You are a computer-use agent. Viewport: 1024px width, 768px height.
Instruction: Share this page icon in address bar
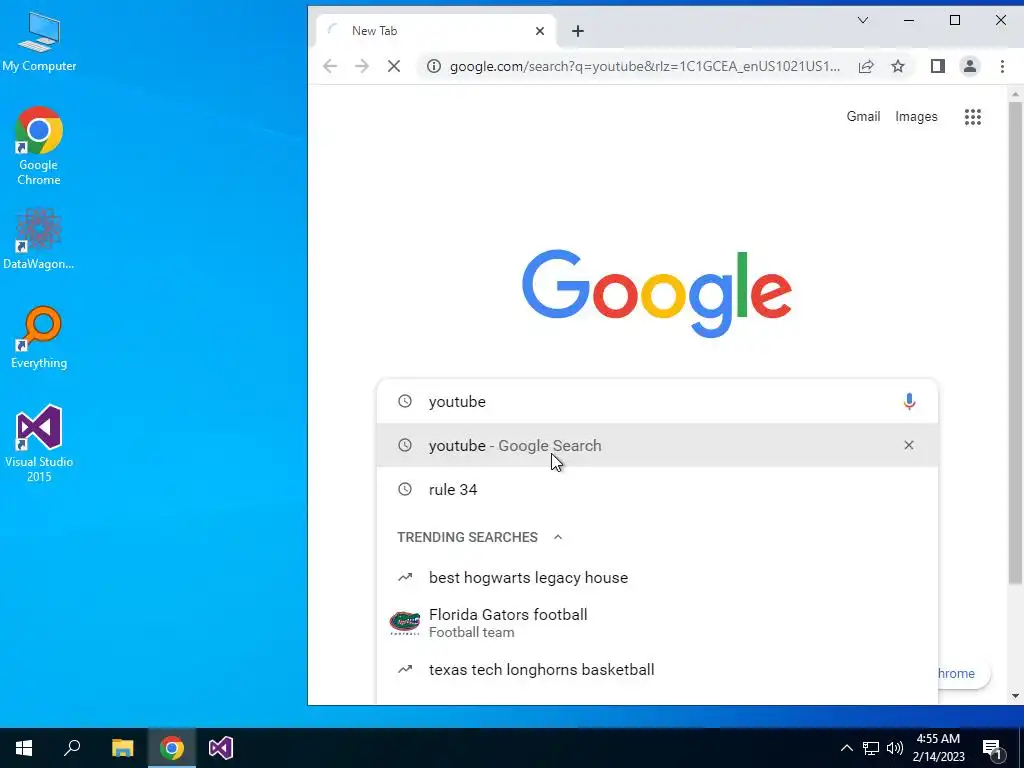[x=866, y=66]
